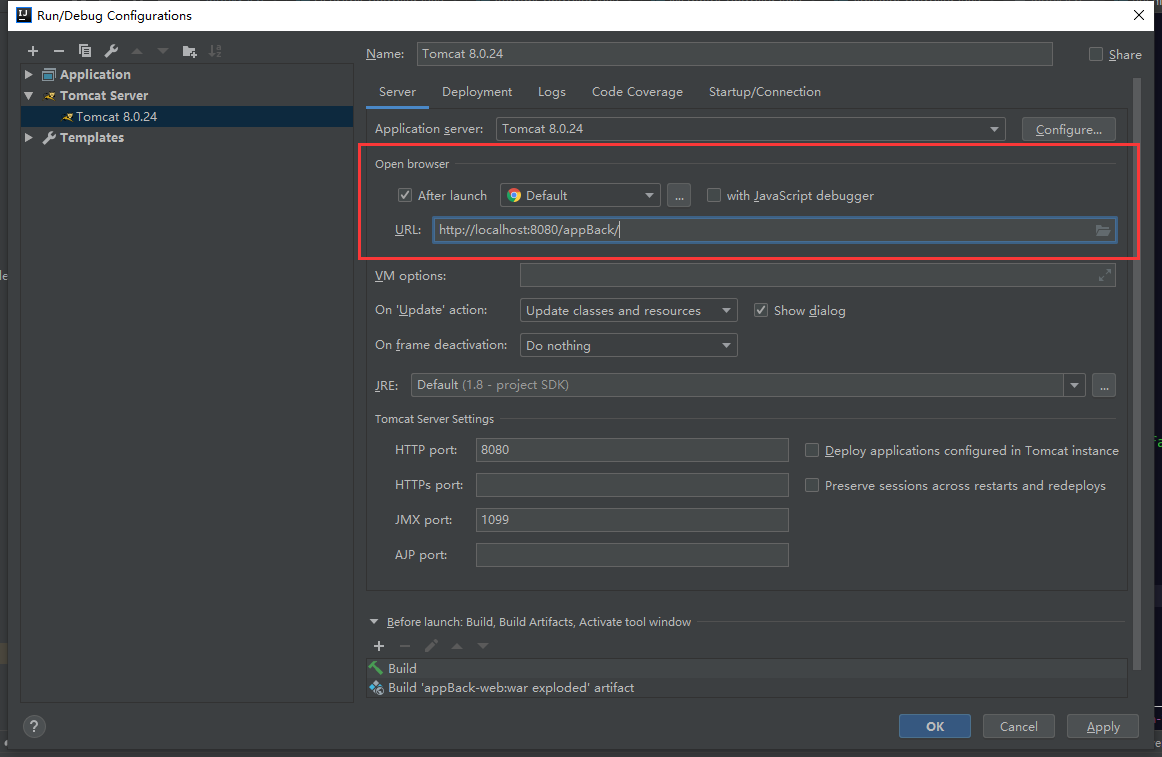
Task: Move before launch task down
Action: [x=483, y=646]
